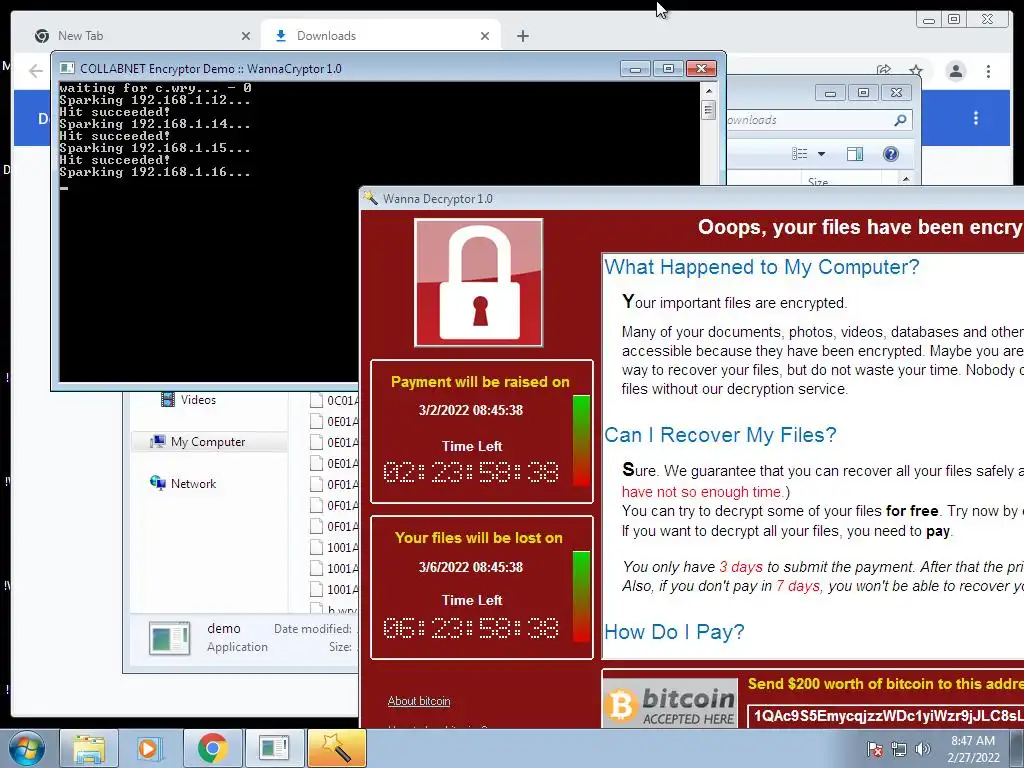Select Videos in the Explorer navigation pane
Viewport: 1024px width, 768px height.
[198, 400]
